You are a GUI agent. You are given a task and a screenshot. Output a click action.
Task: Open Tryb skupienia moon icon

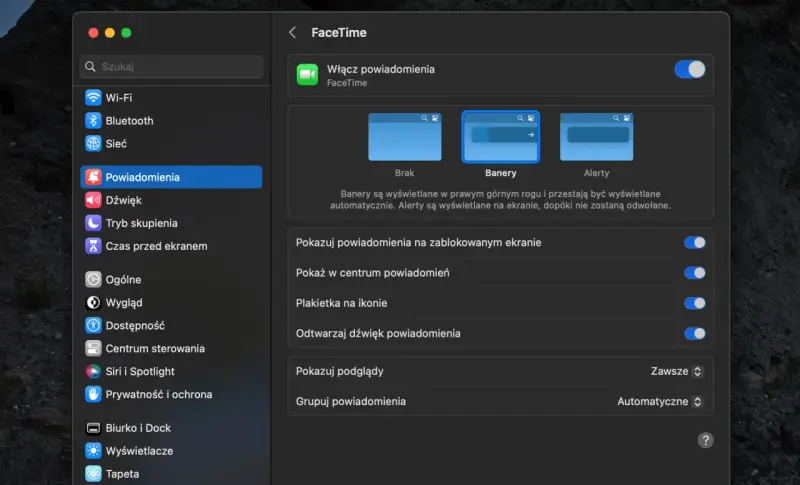pos(93,223)
